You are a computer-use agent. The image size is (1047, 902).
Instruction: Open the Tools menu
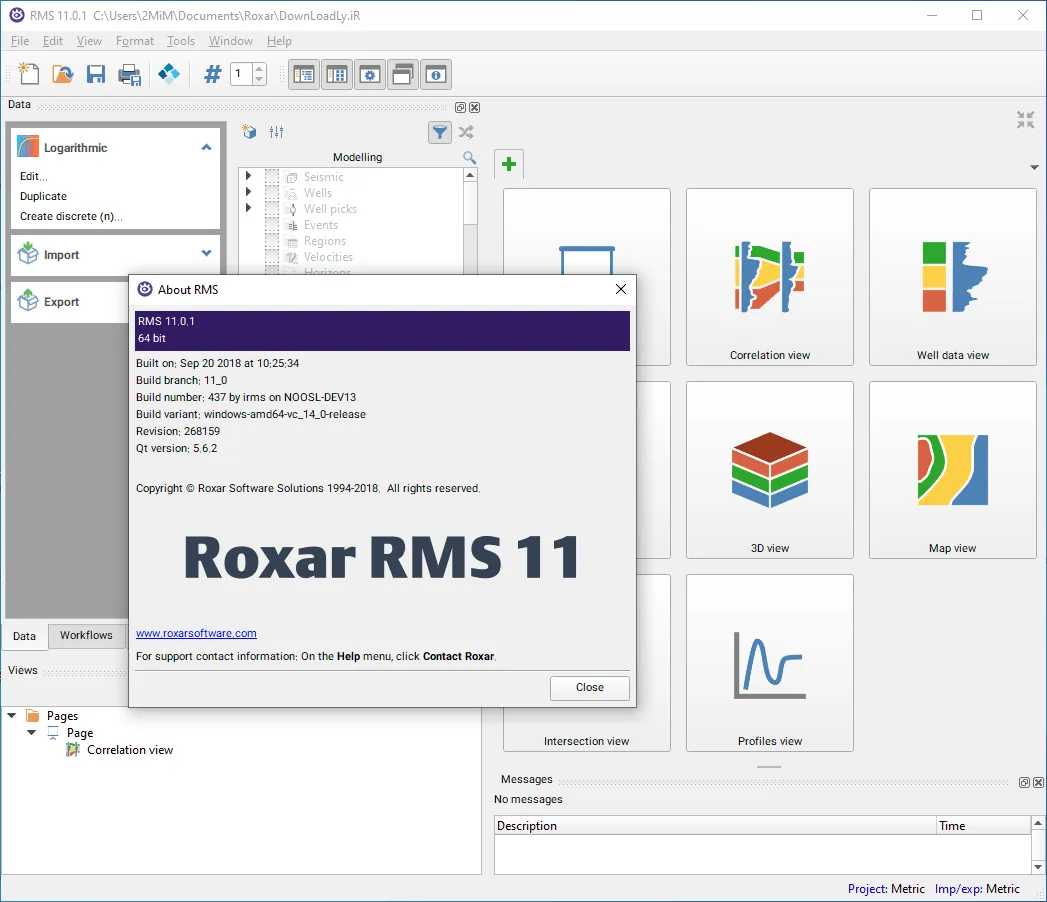[x=180, y=41]
